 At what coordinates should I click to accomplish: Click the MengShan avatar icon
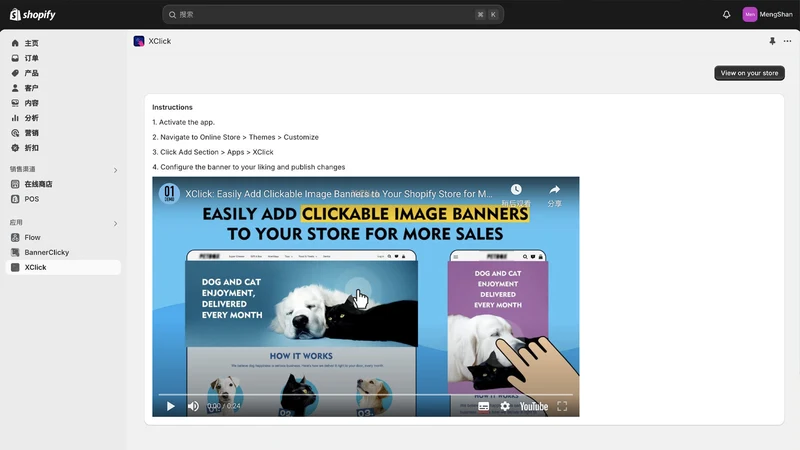(749, 14)
